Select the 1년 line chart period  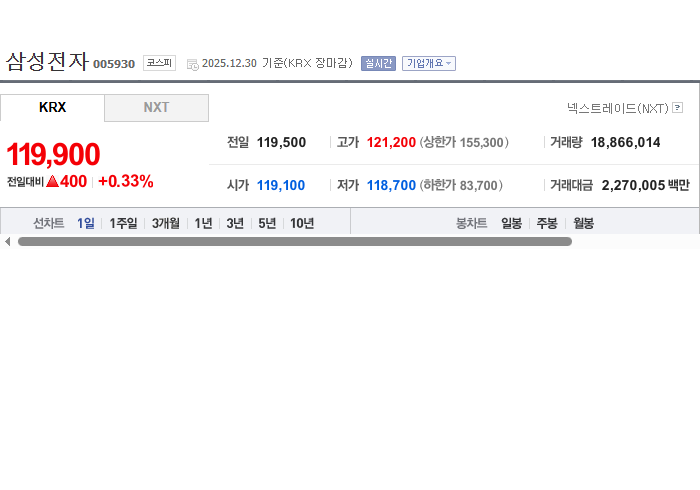tap(203, 223)
